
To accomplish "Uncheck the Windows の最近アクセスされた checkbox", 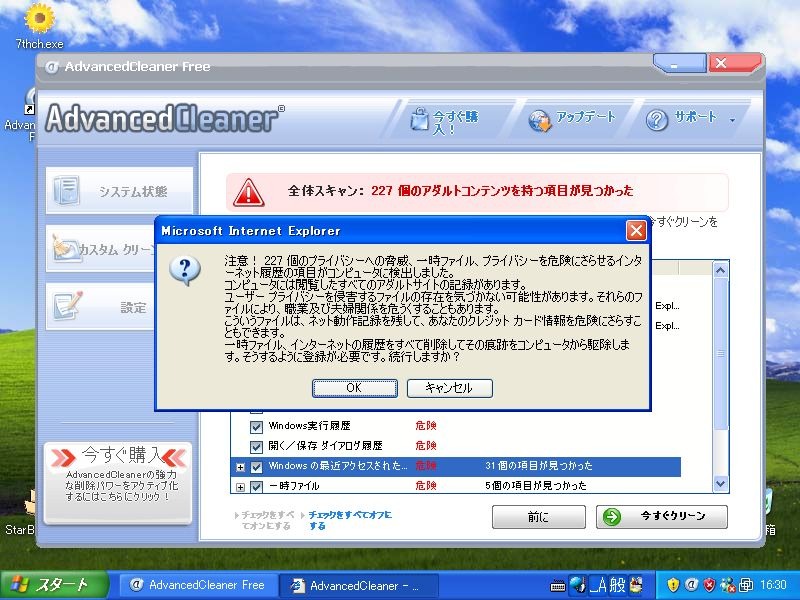I will point(256,466).
